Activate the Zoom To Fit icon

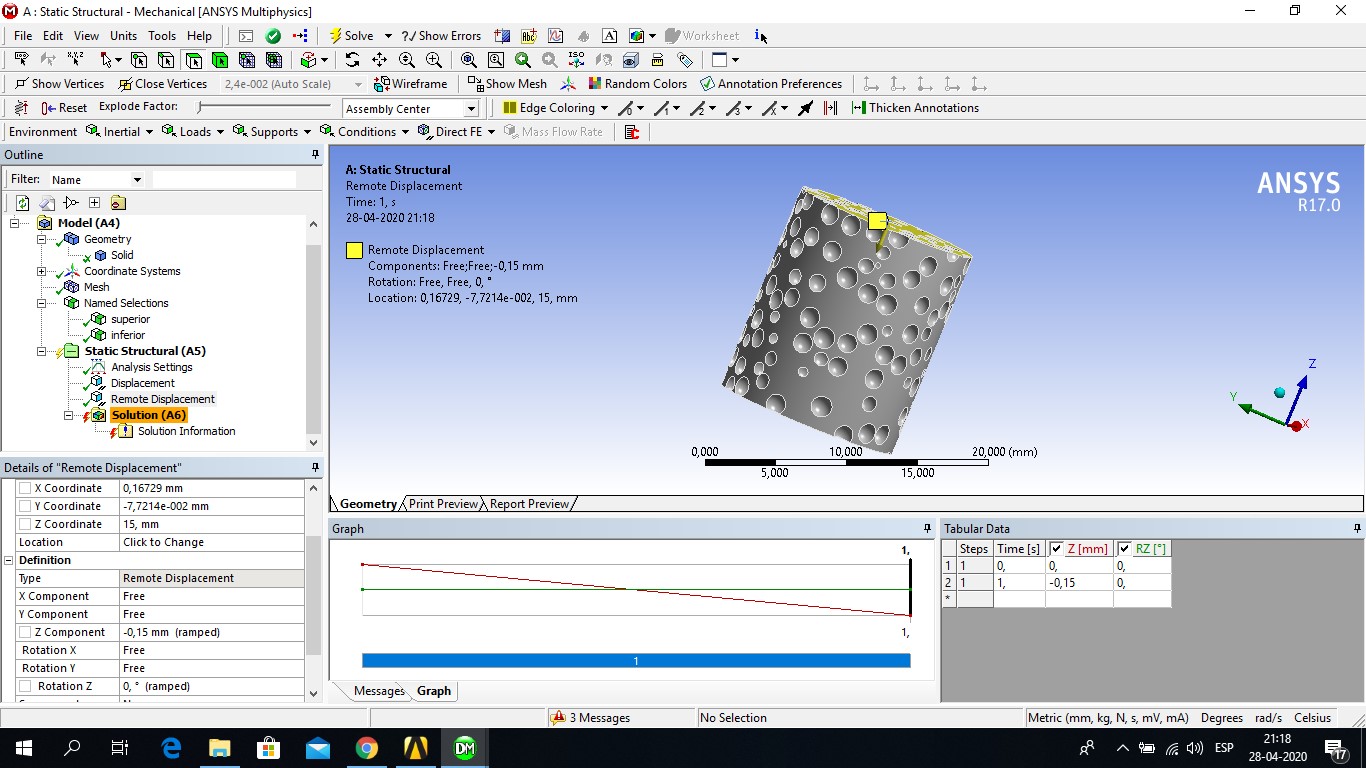[x=468, y=60]
